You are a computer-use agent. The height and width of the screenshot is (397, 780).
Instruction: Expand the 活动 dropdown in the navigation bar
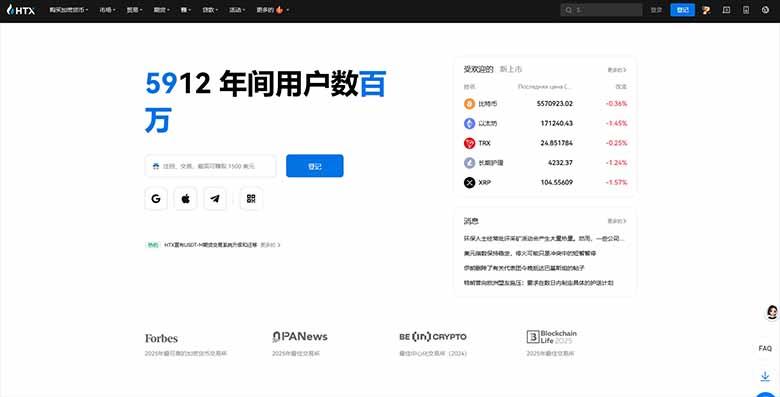click(237, 10)
